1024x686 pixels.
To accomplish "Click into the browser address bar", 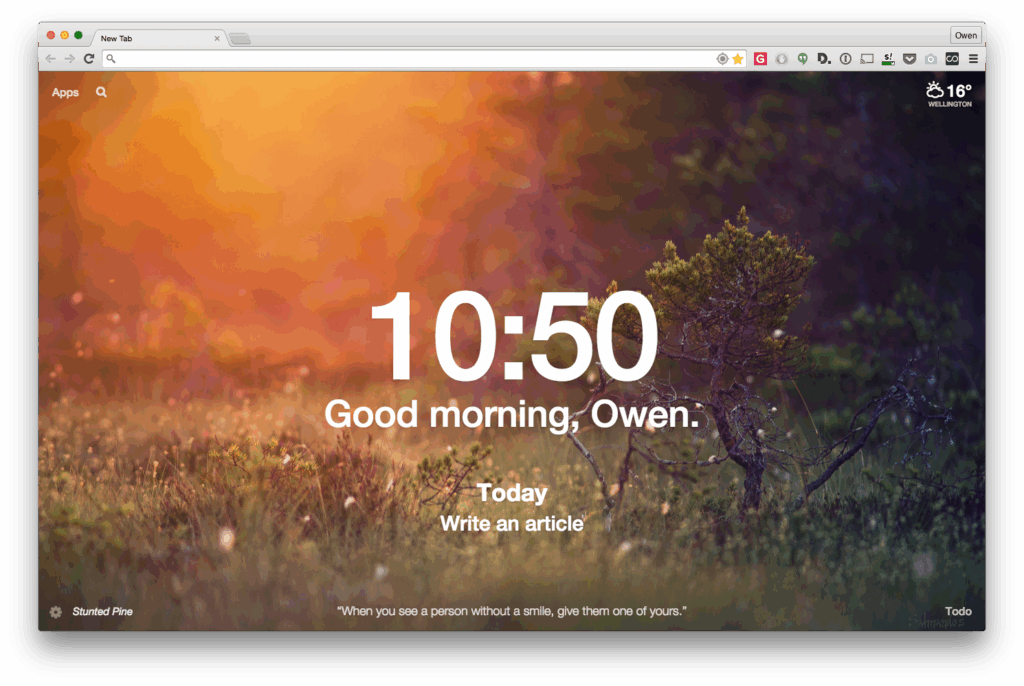I will coord(411,59).
